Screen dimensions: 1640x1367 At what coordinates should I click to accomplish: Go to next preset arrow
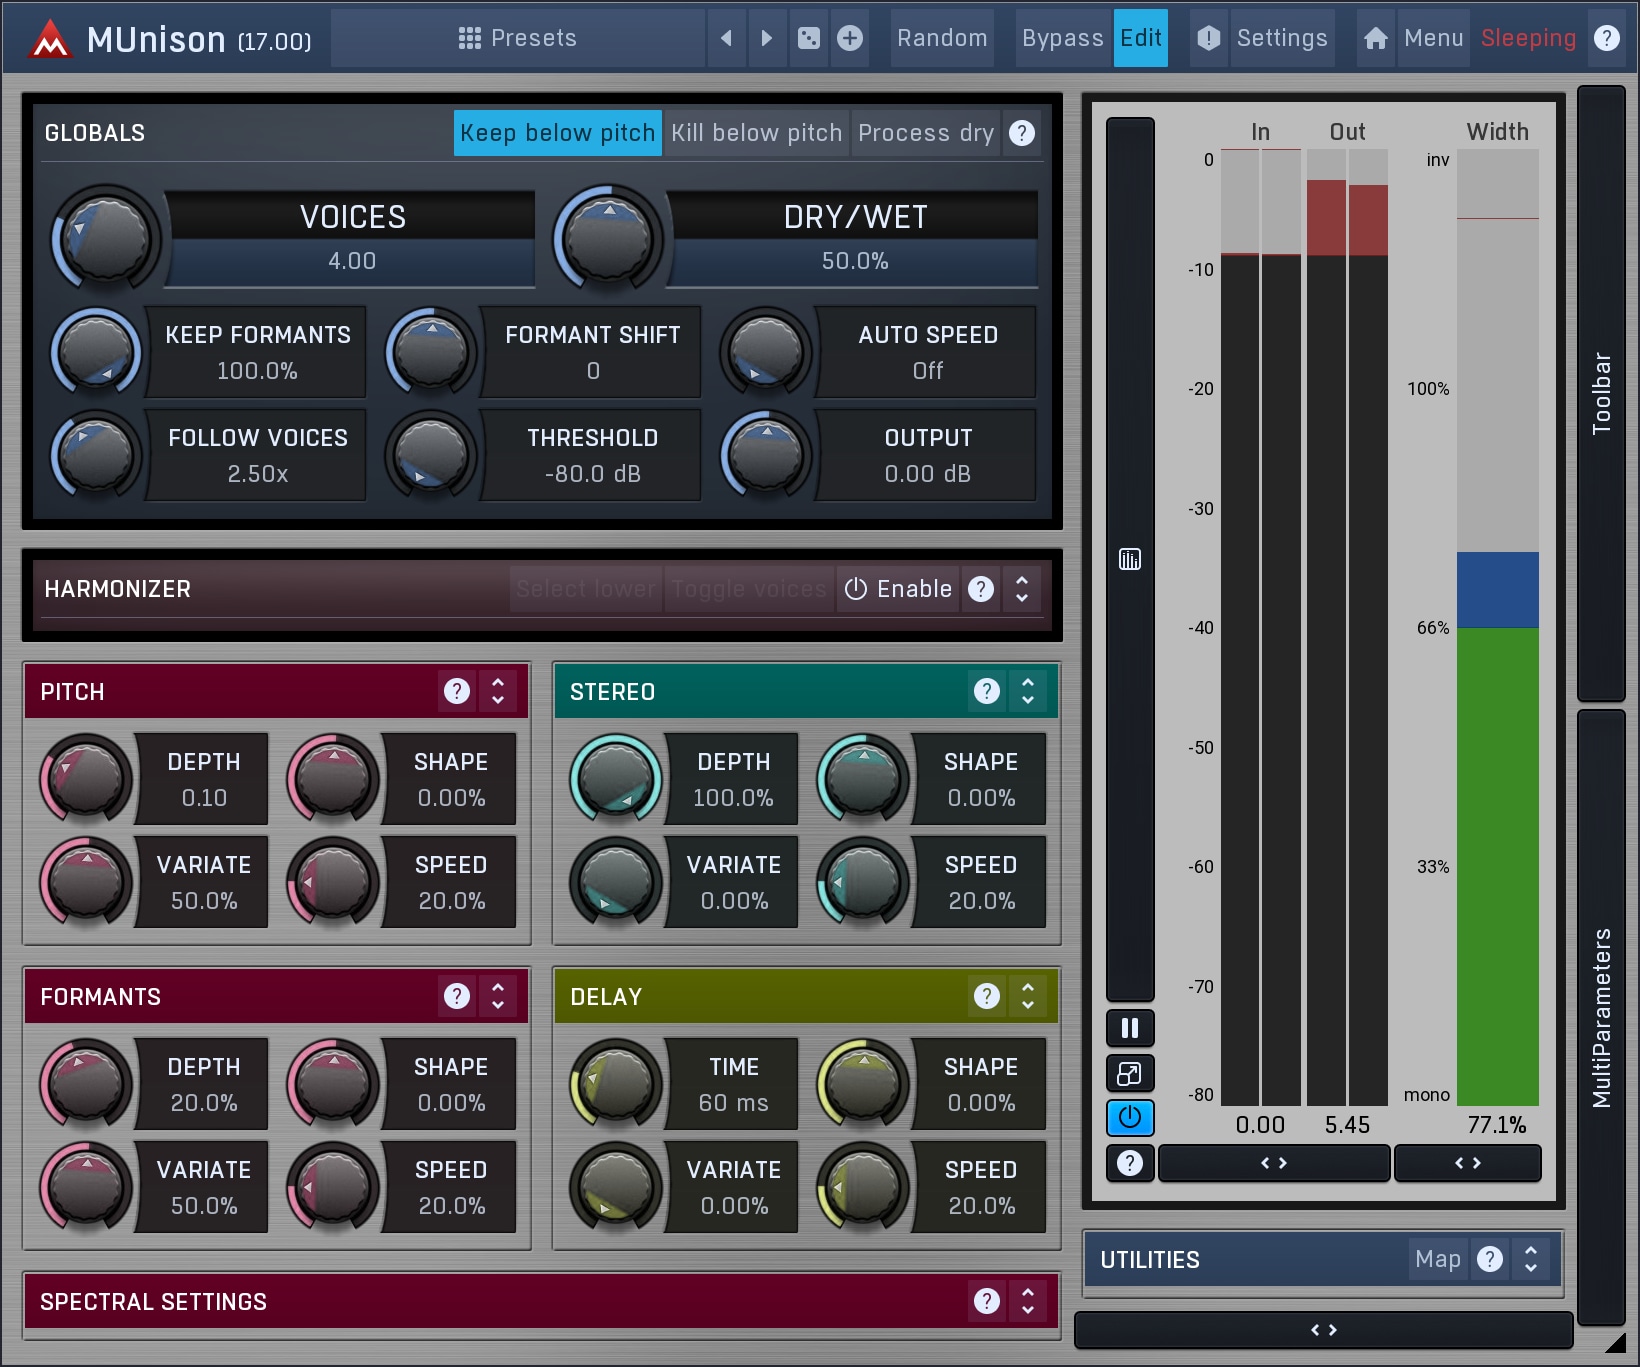pyautogui.click(x=767, y=38)
